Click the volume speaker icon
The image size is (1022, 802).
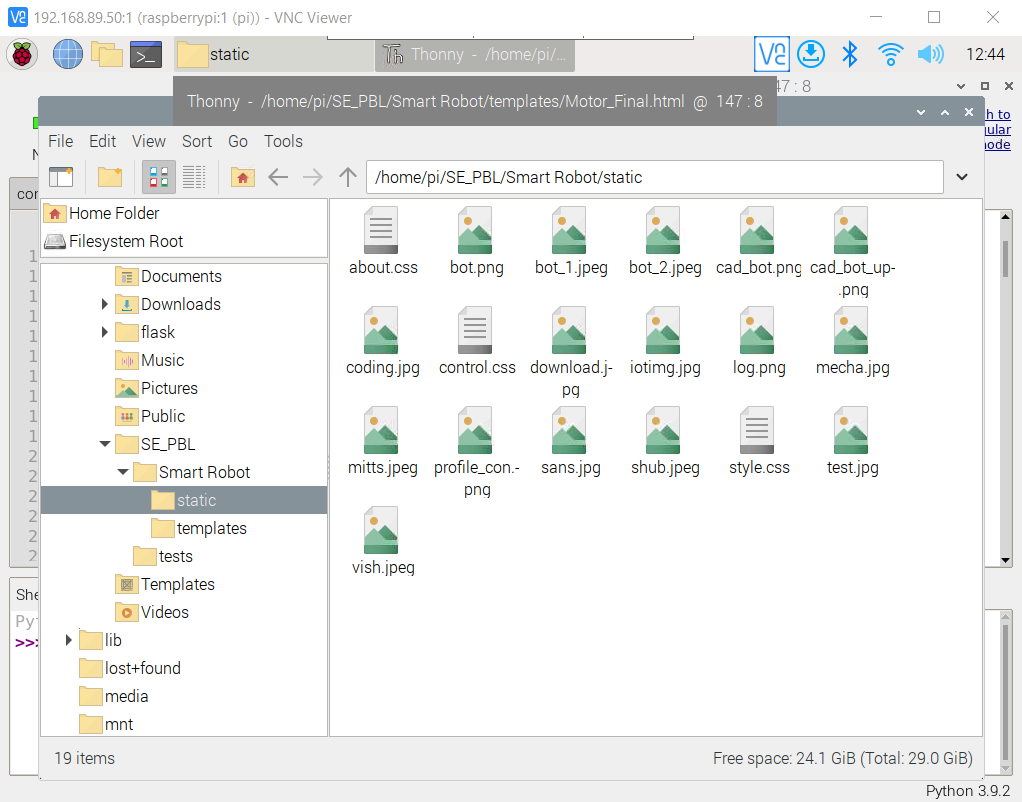930,54
